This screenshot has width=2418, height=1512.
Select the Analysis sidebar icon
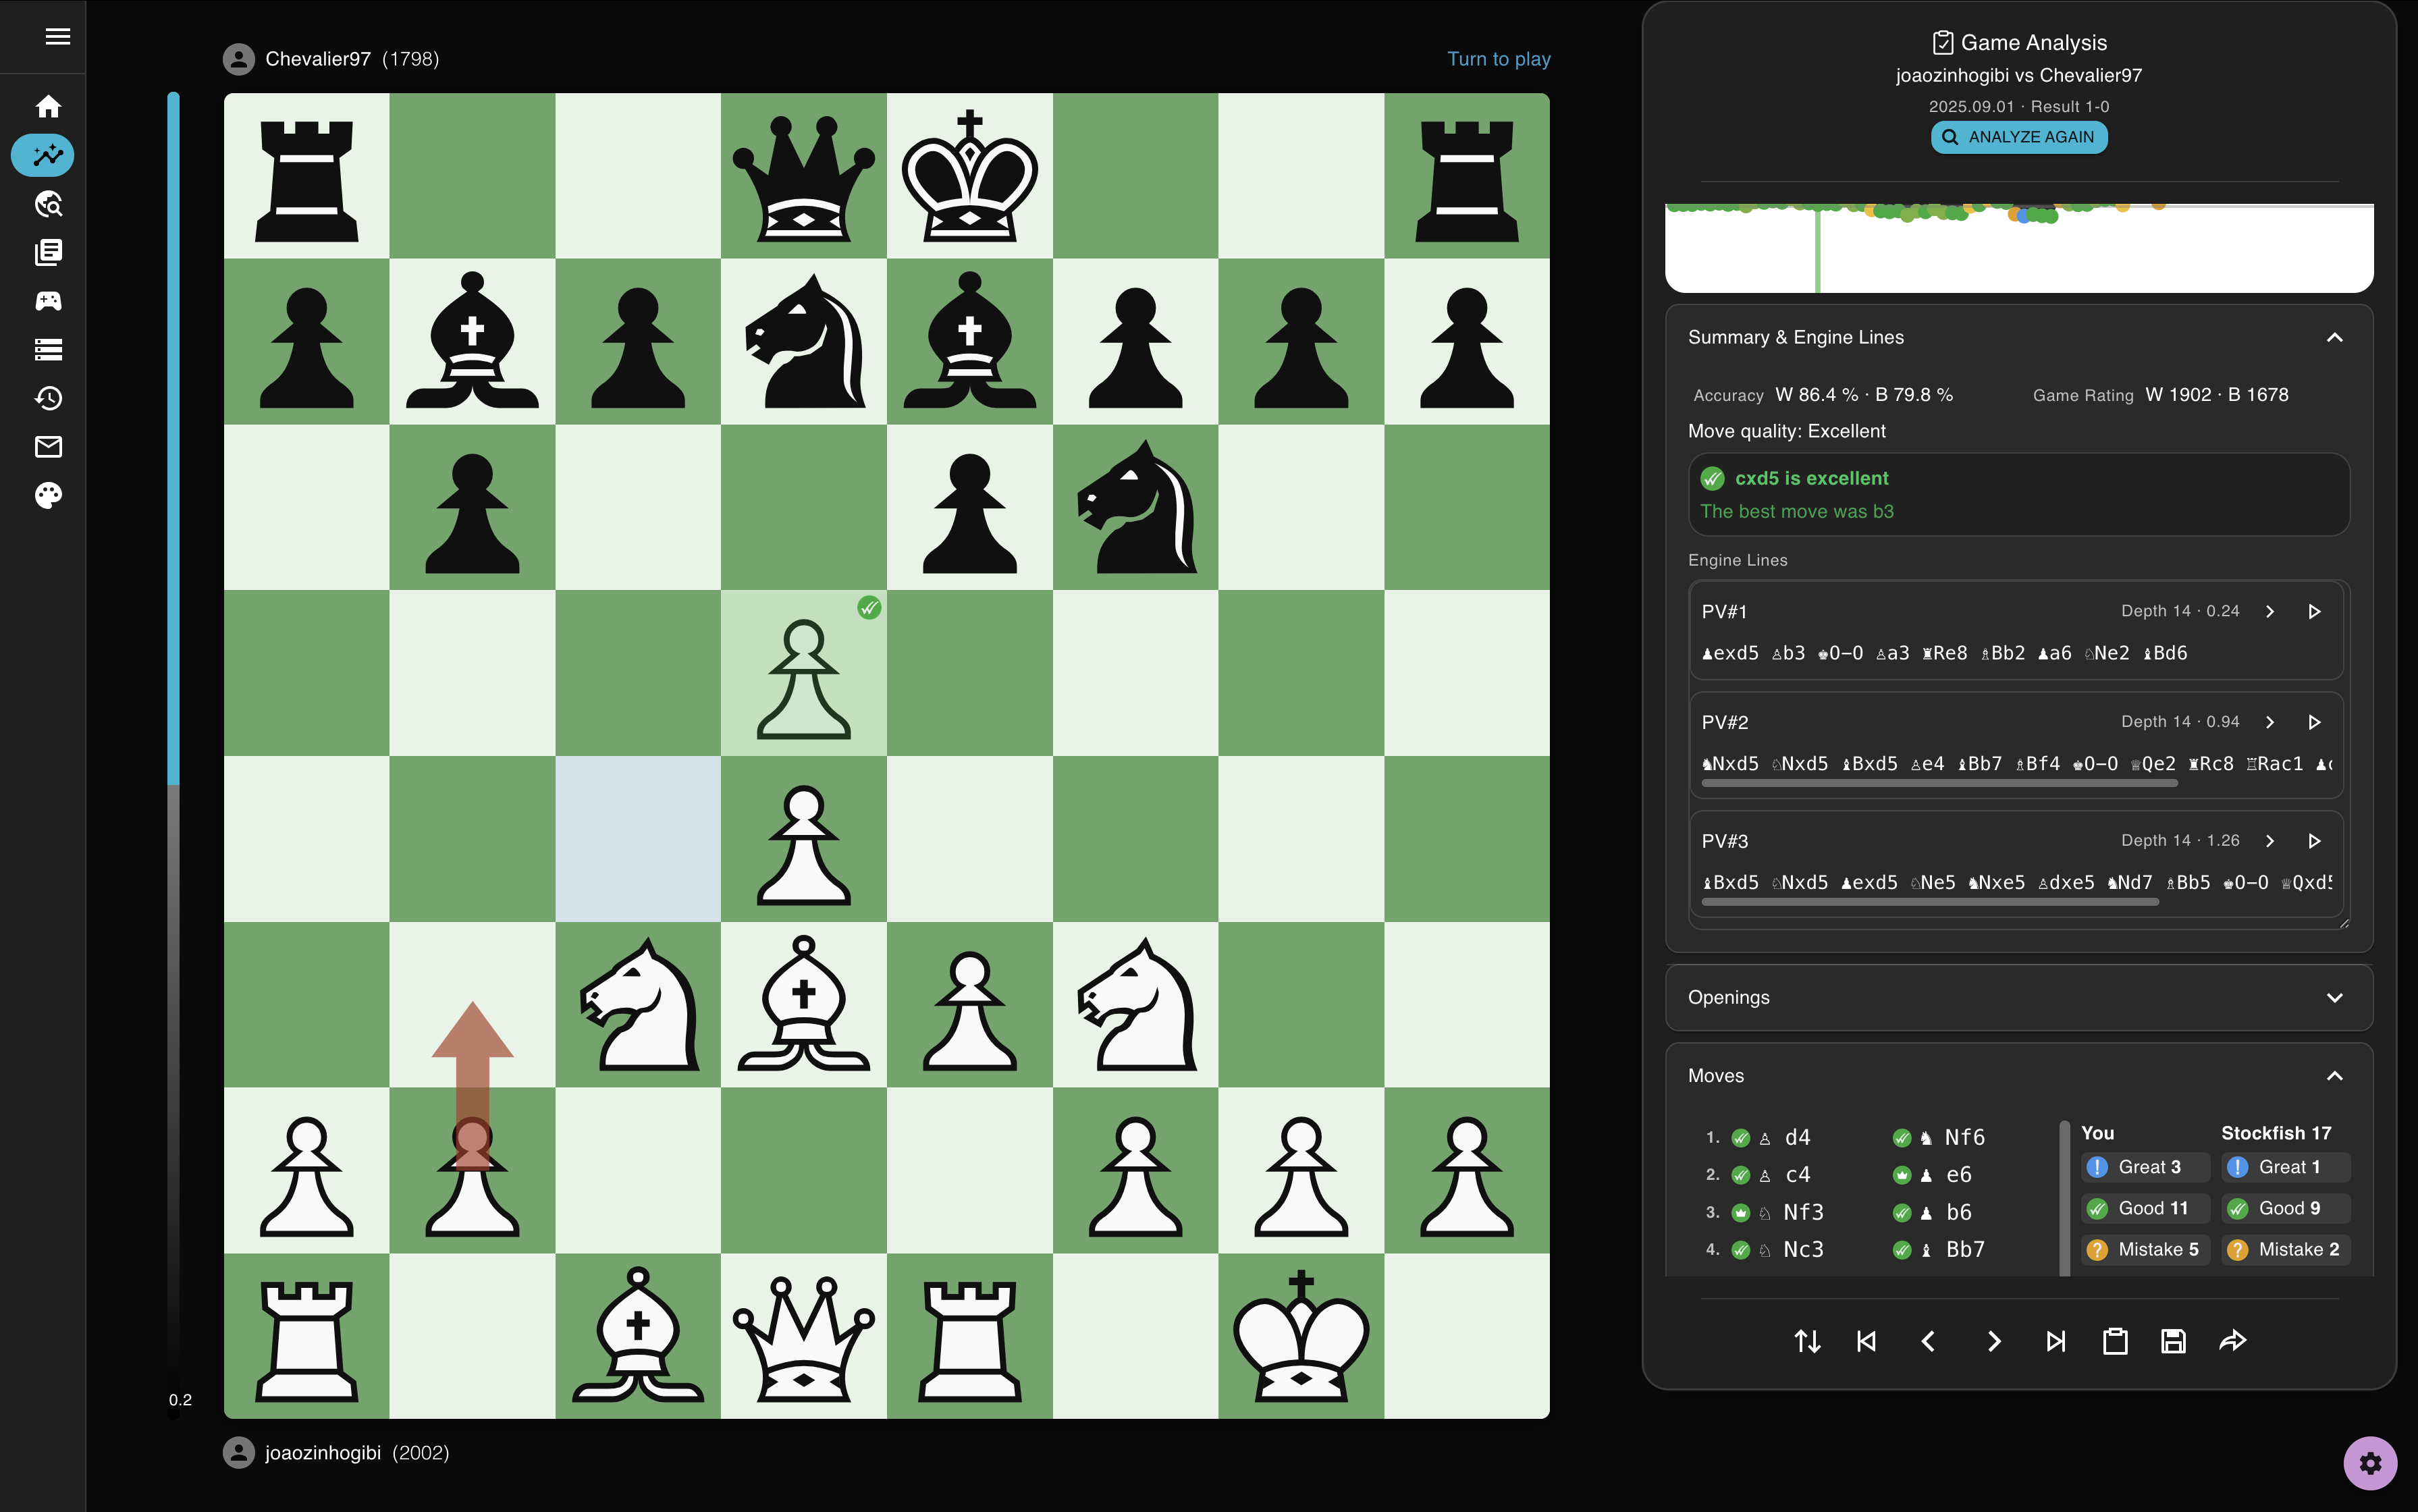pyautogui.click(x=43, y=155)
